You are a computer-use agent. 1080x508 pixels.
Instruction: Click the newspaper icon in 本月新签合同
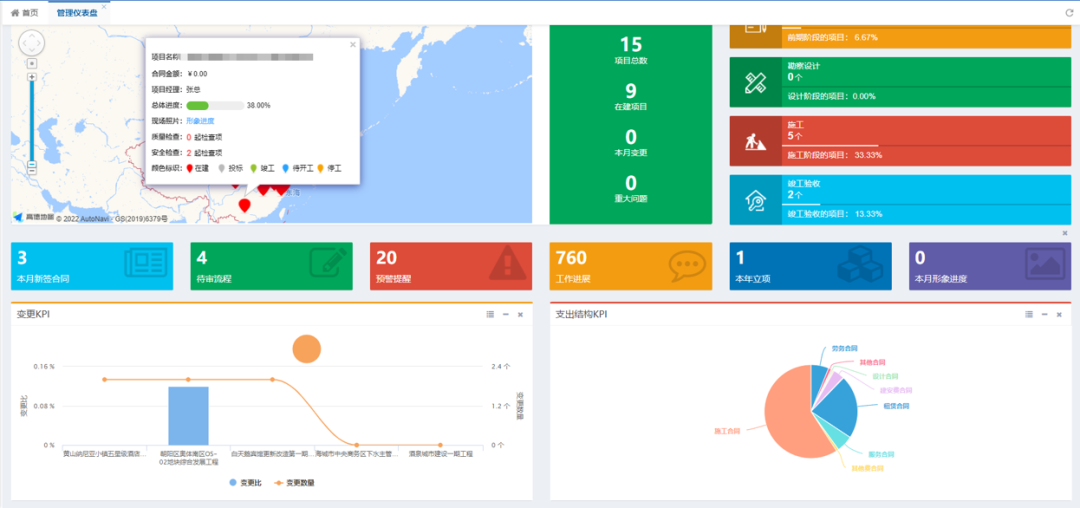[145, 264]
